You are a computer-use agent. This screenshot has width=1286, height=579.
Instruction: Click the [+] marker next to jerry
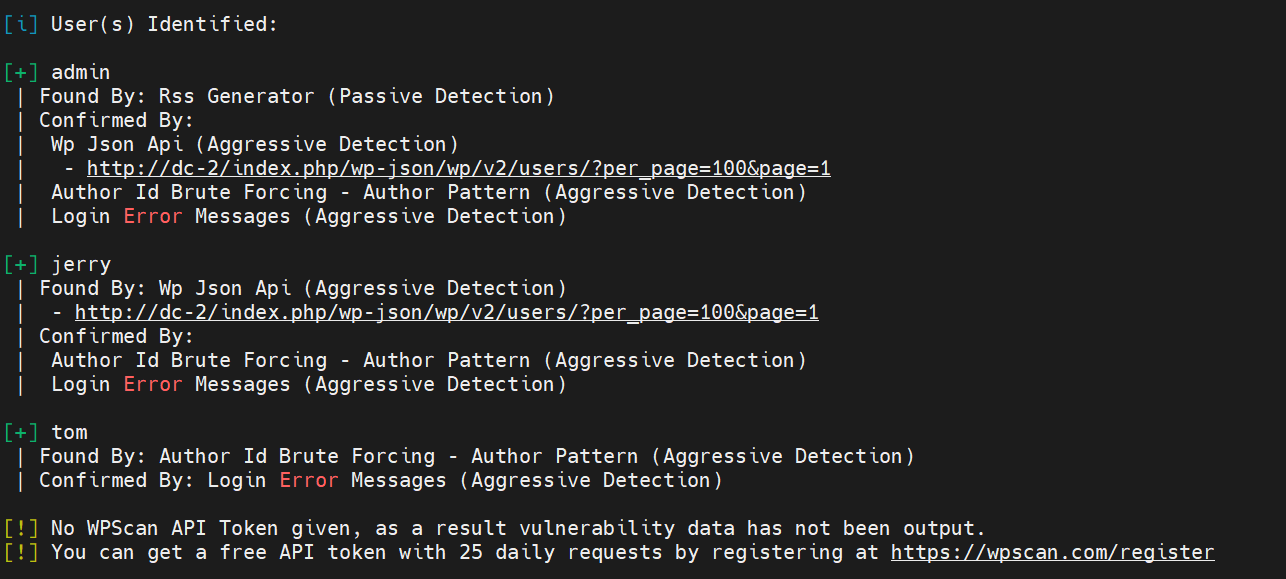point(21,264)
